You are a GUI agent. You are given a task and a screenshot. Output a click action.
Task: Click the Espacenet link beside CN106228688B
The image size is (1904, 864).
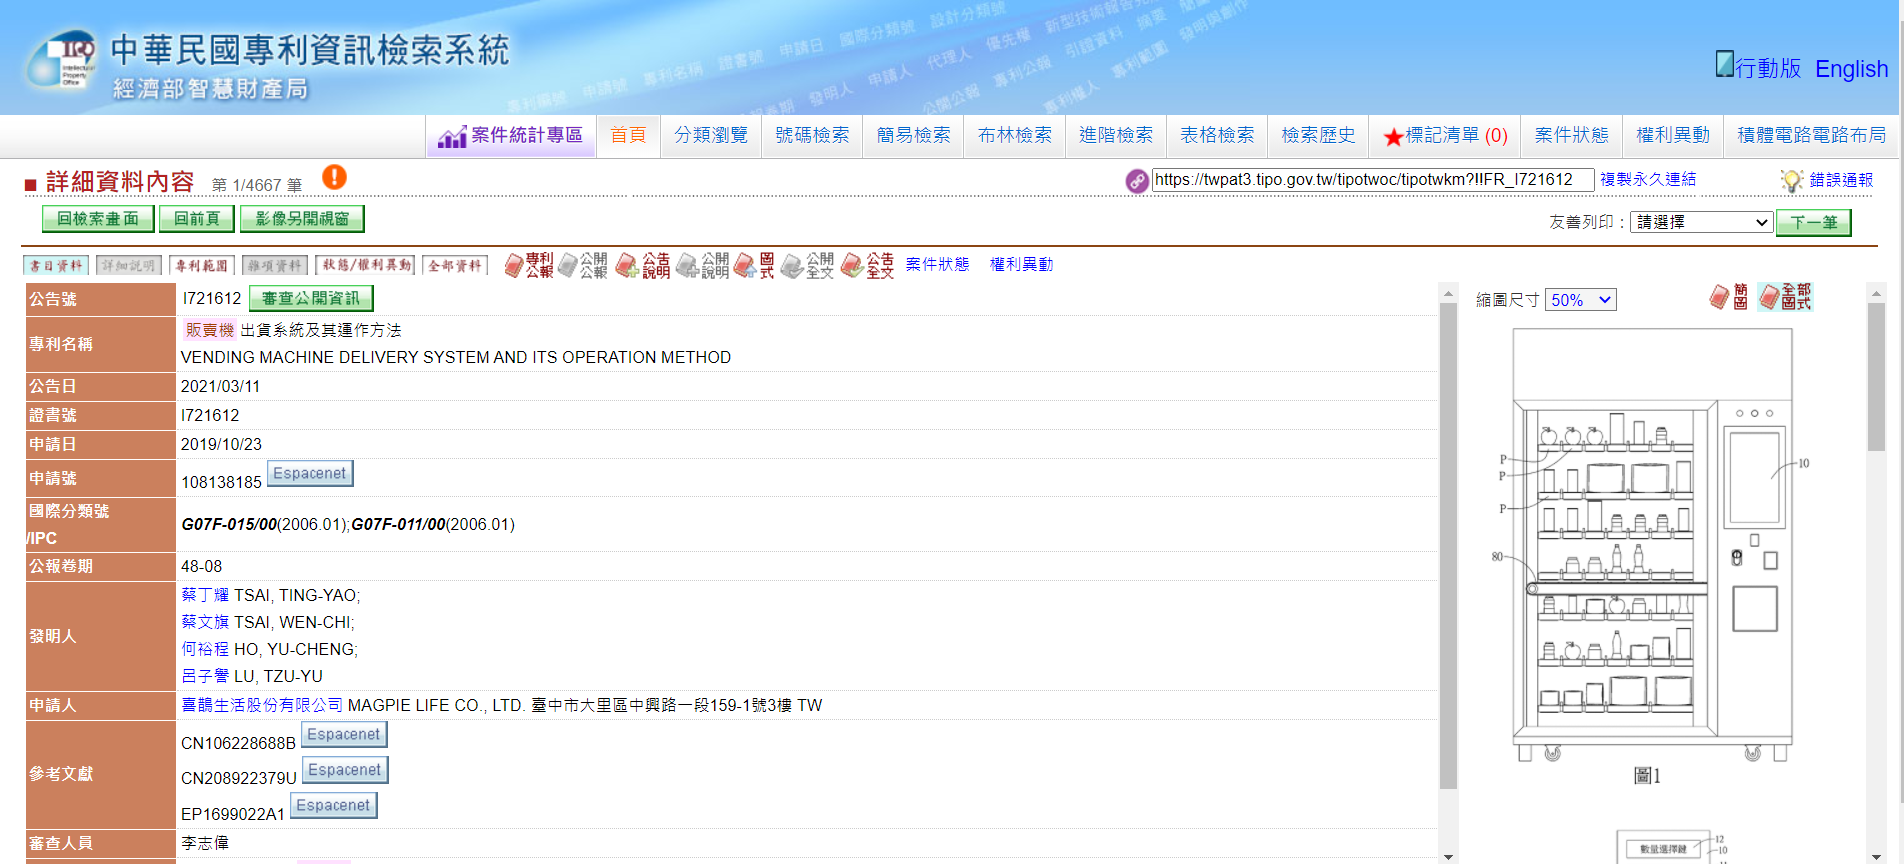coord(343,734)
